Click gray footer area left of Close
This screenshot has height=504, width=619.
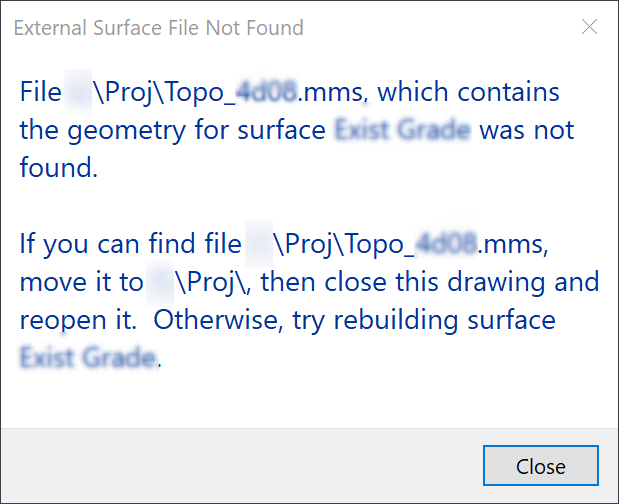(240, 466)
